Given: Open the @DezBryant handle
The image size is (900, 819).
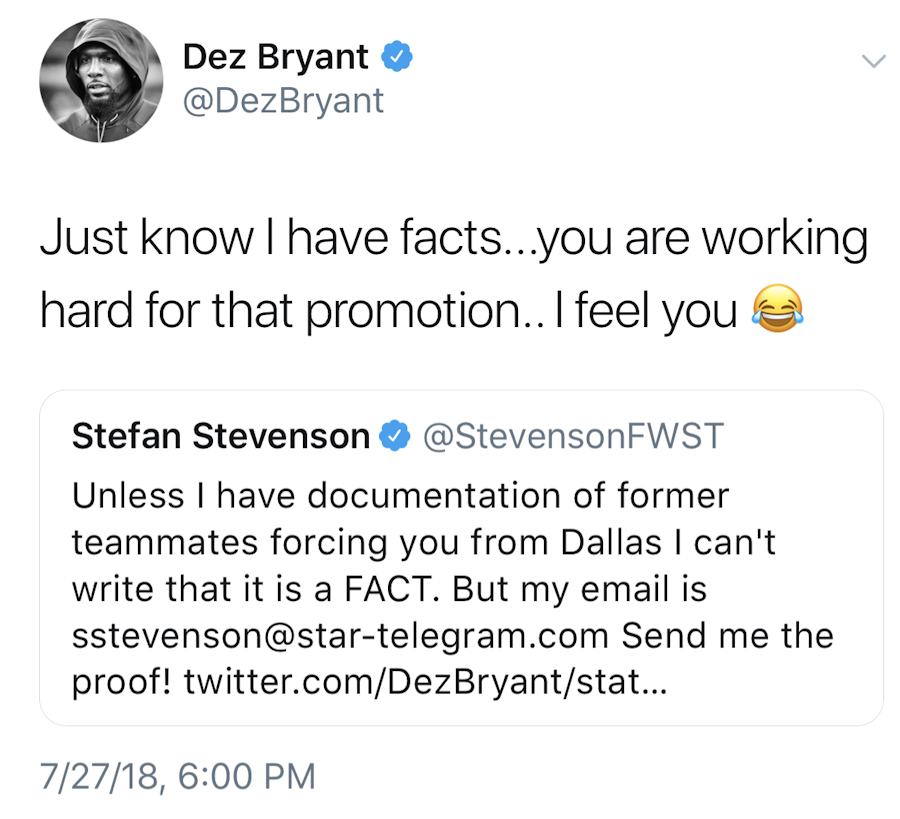Looking at the screenshot, I should [283, 100].
